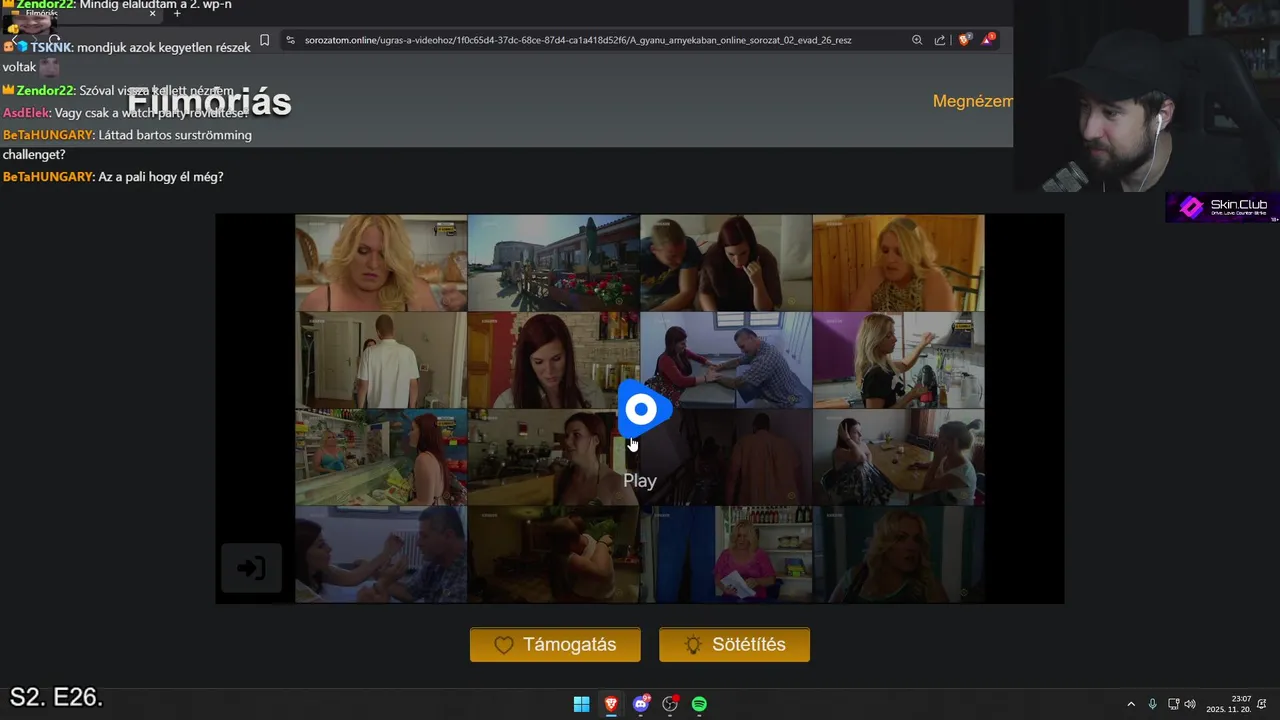Click the microphone icon in the system tray
Screen dimensions: 1280x720
(x=1153, y=704)
